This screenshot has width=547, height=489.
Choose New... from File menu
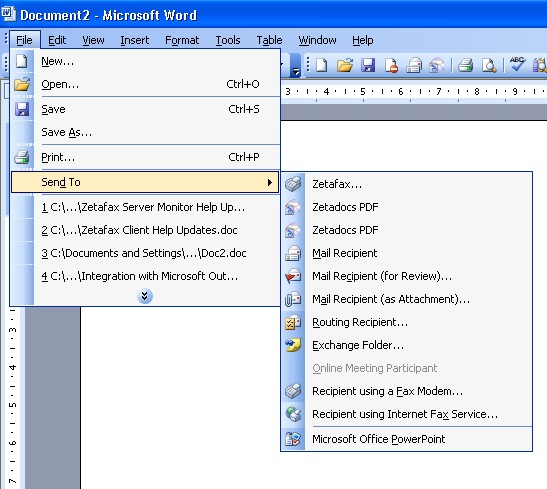pyautogui.click(x=145, y=61)
